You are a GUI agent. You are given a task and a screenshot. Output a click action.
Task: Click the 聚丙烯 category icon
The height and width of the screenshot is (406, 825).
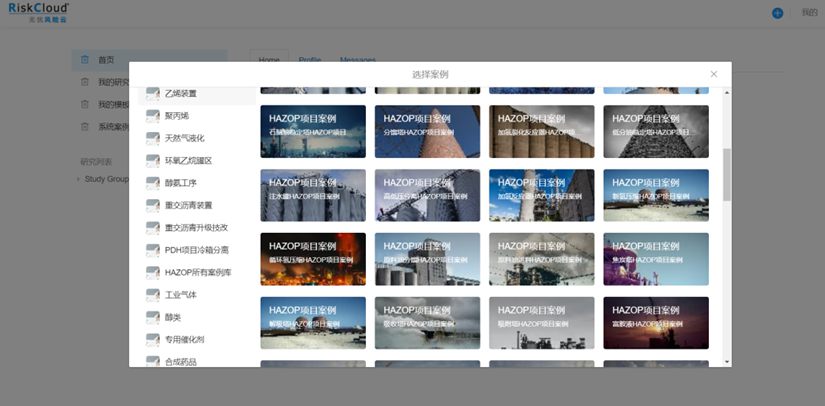tap(153, 116)
